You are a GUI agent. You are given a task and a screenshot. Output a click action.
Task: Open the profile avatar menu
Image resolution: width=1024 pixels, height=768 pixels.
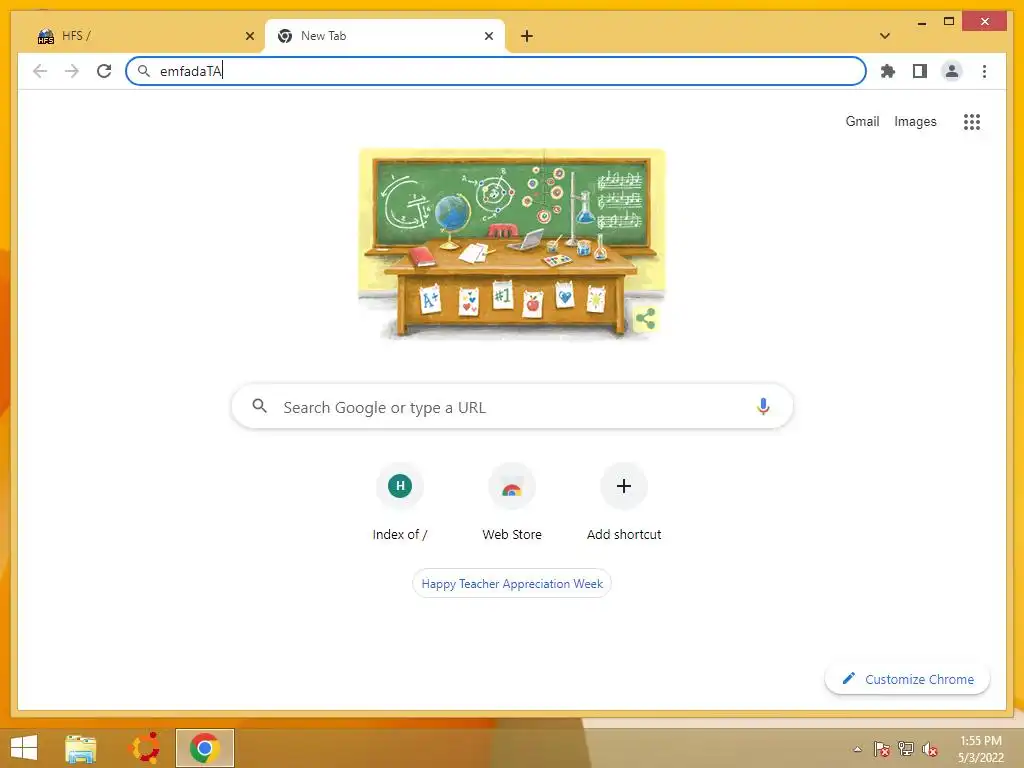(x=952, y=71)
